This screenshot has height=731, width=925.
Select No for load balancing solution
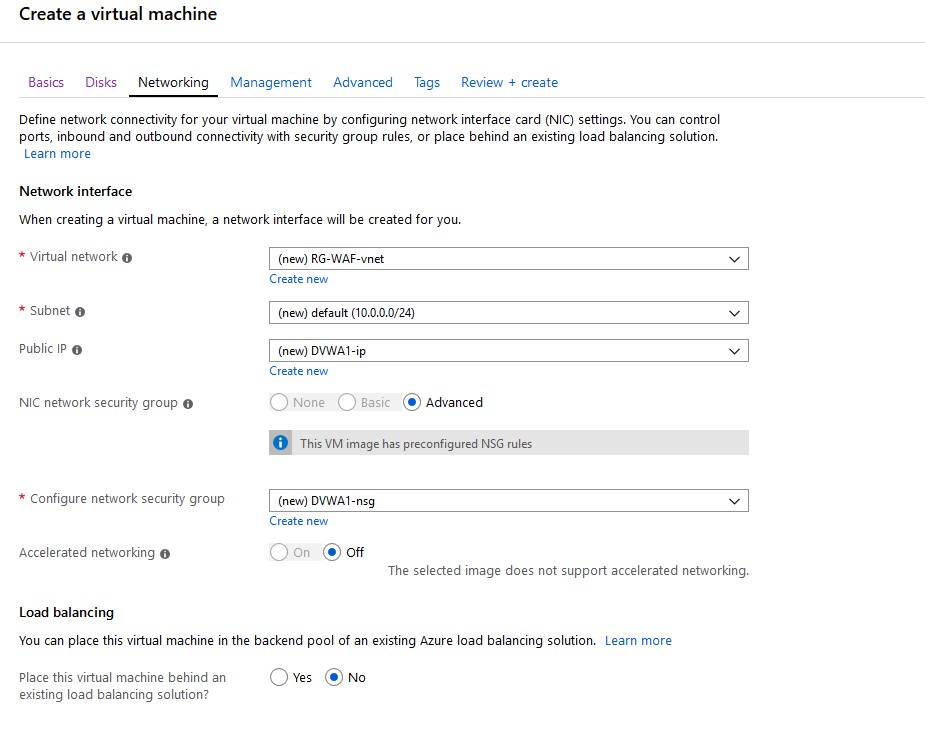click(x=334, y=678)
